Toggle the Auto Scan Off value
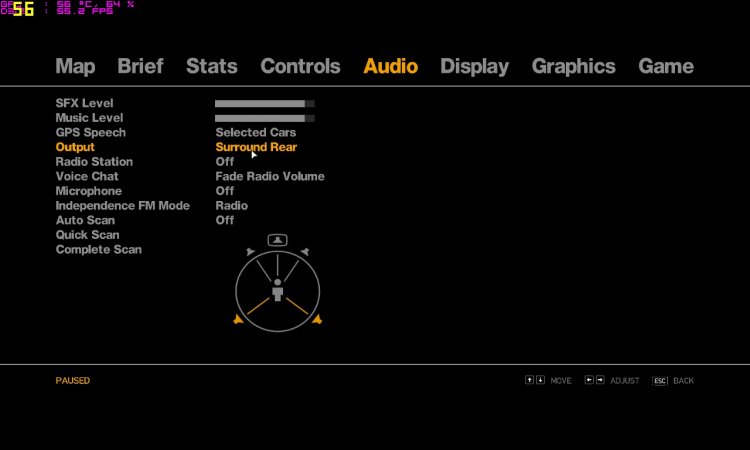The image size is (750, 450). point(225,220)
